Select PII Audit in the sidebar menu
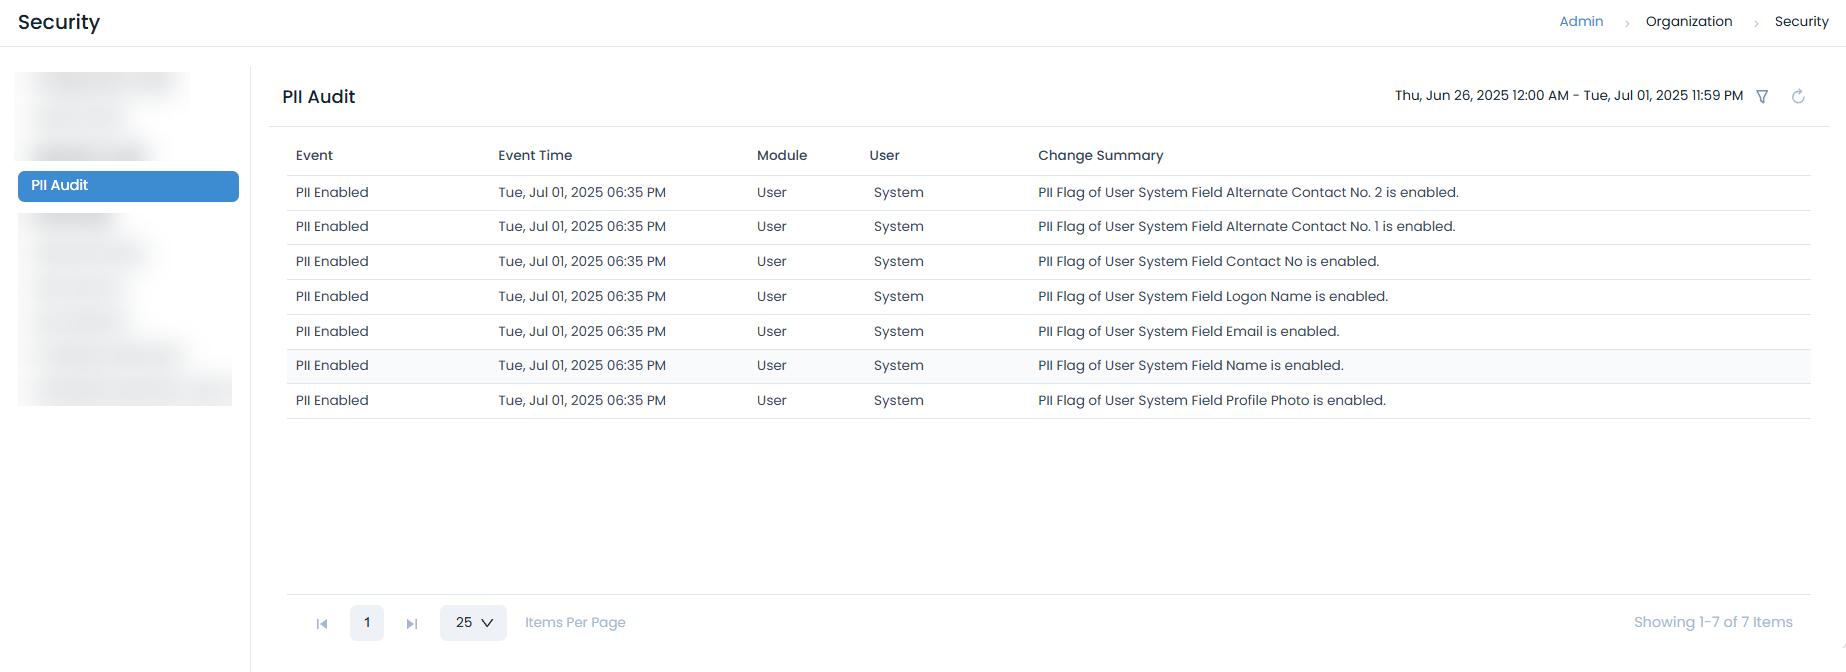The image size is (1846, 672). (128, 186)
